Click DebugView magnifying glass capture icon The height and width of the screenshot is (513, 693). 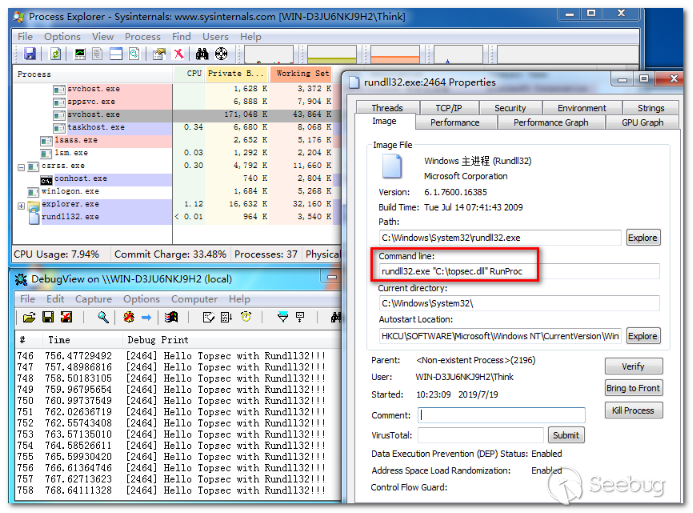click(102, 317)
